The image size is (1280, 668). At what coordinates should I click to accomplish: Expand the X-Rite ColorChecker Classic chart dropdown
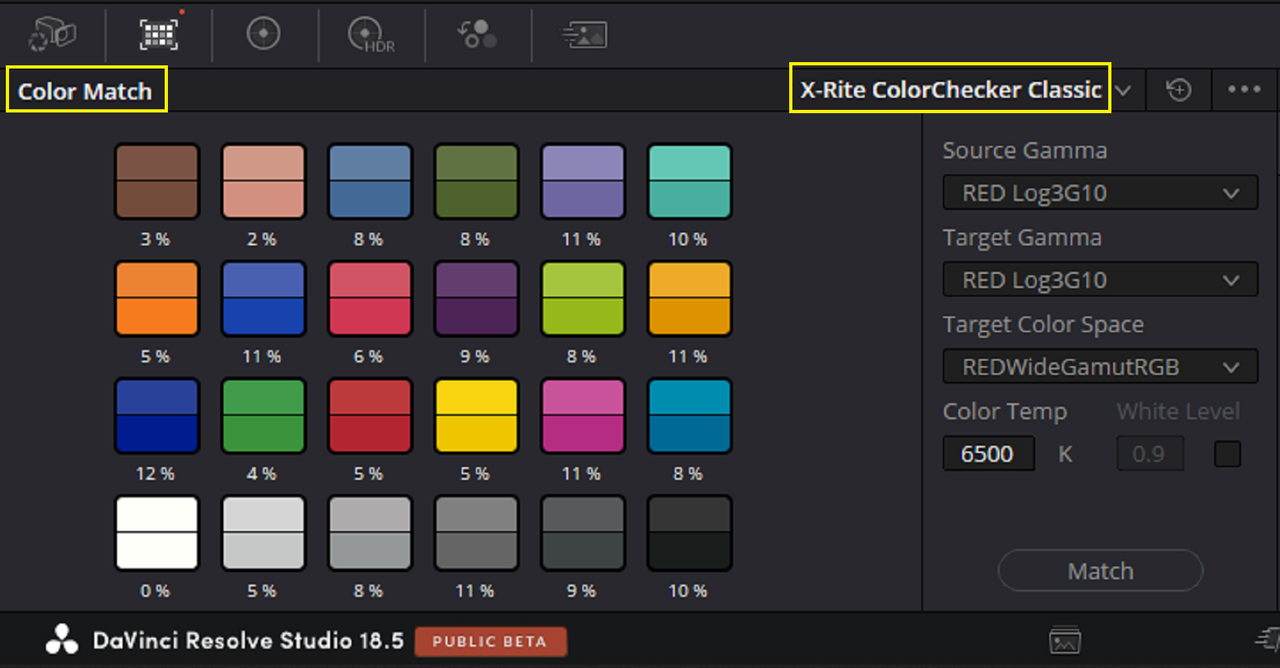point(1123,91)
